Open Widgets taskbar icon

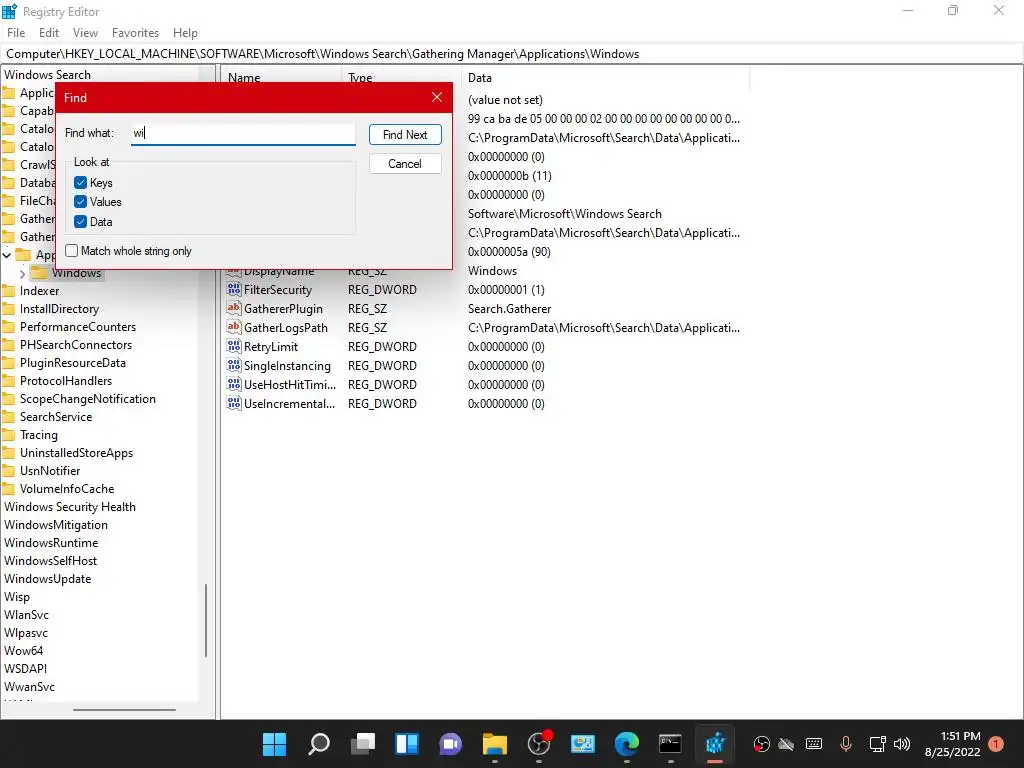coord(407,744)
